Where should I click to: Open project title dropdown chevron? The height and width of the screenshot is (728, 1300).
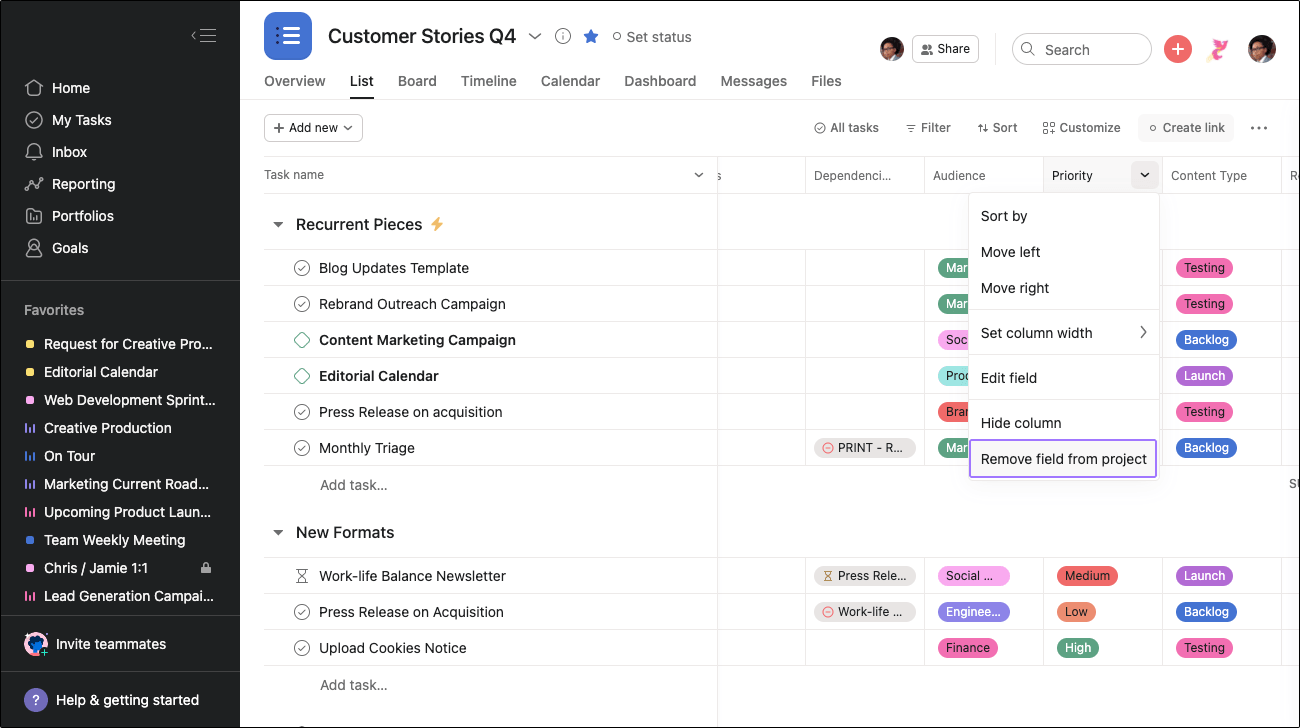point(535,36)
